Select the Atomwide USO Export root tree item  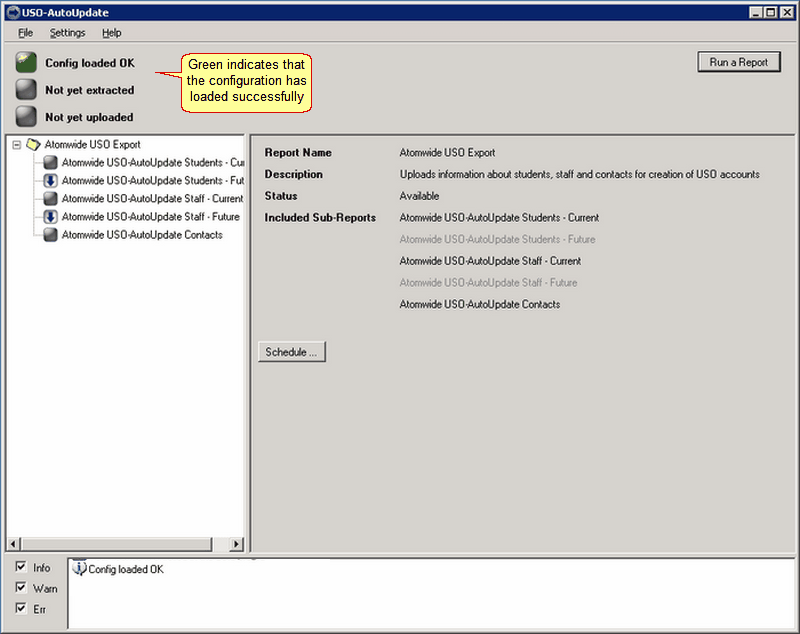pos(92,144)
